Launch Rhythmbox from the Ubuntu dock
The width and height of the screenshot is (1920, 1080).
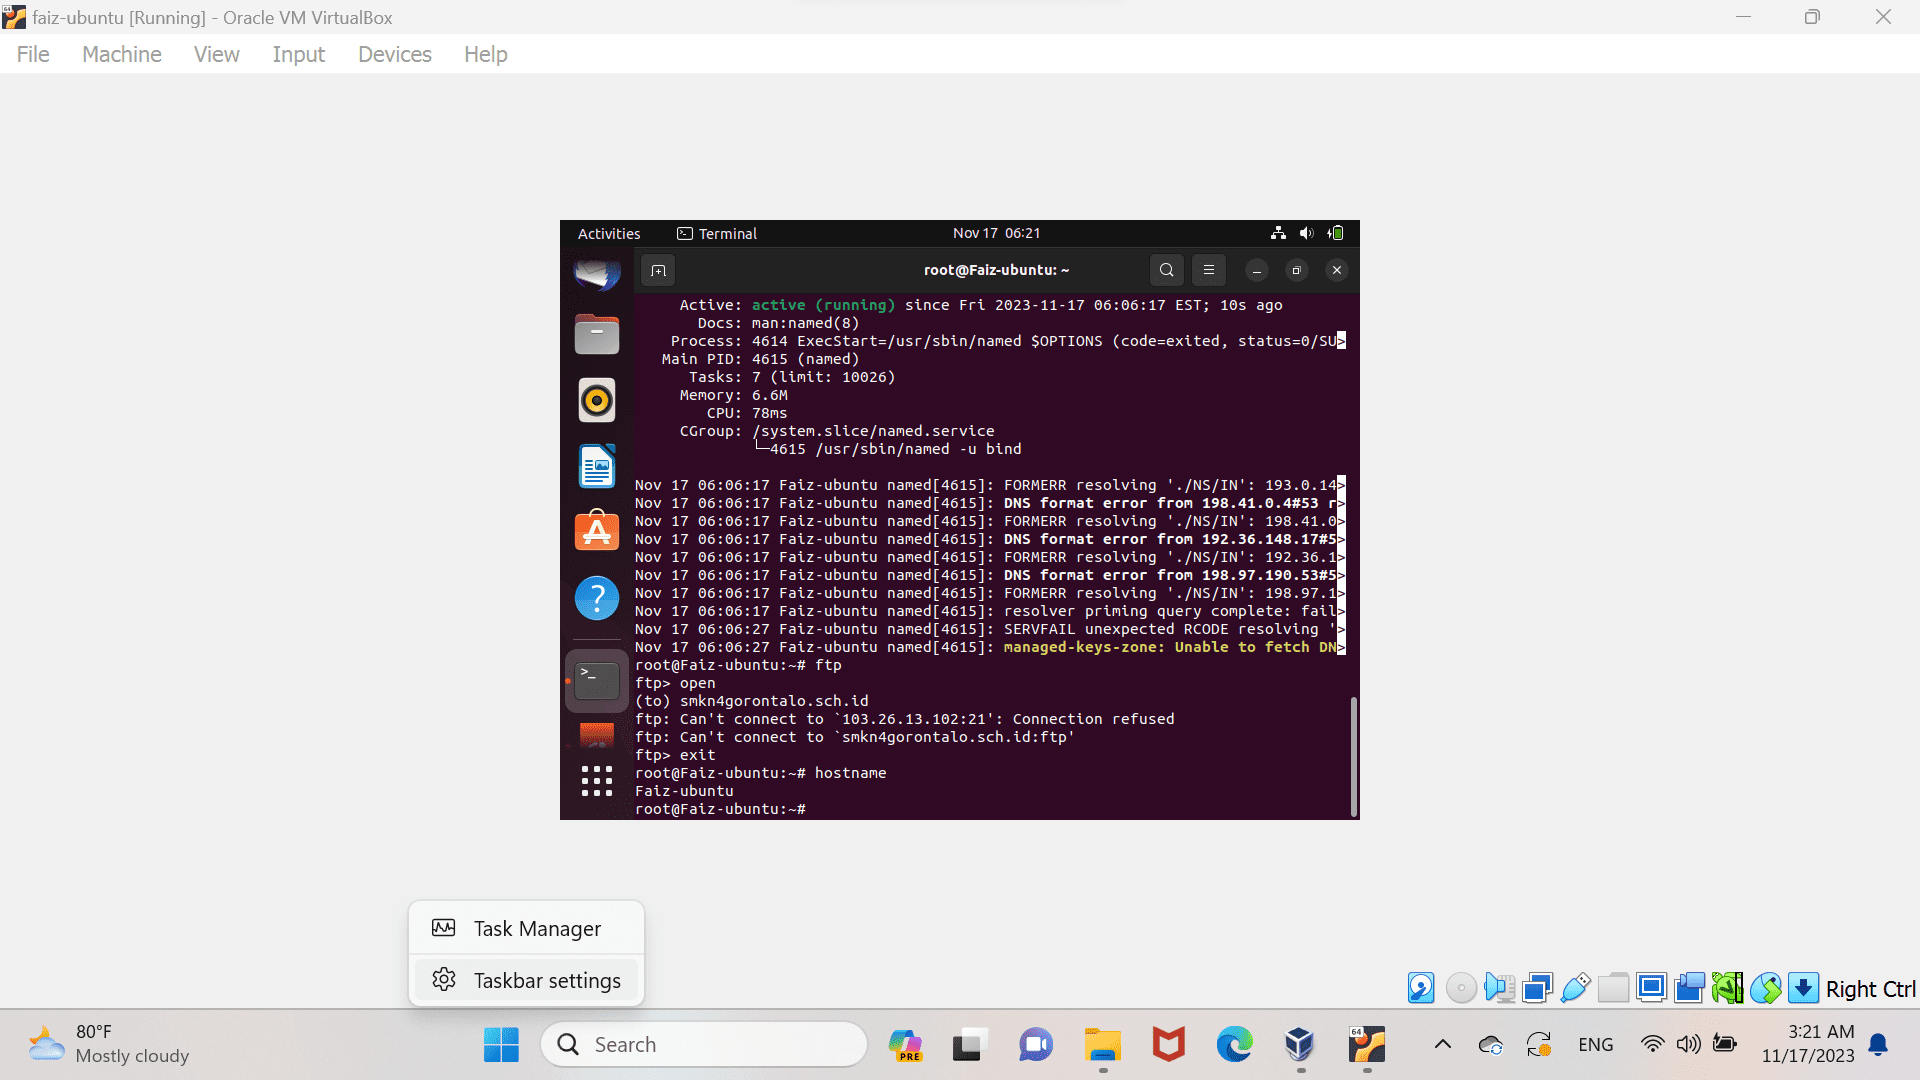point(597,400)
